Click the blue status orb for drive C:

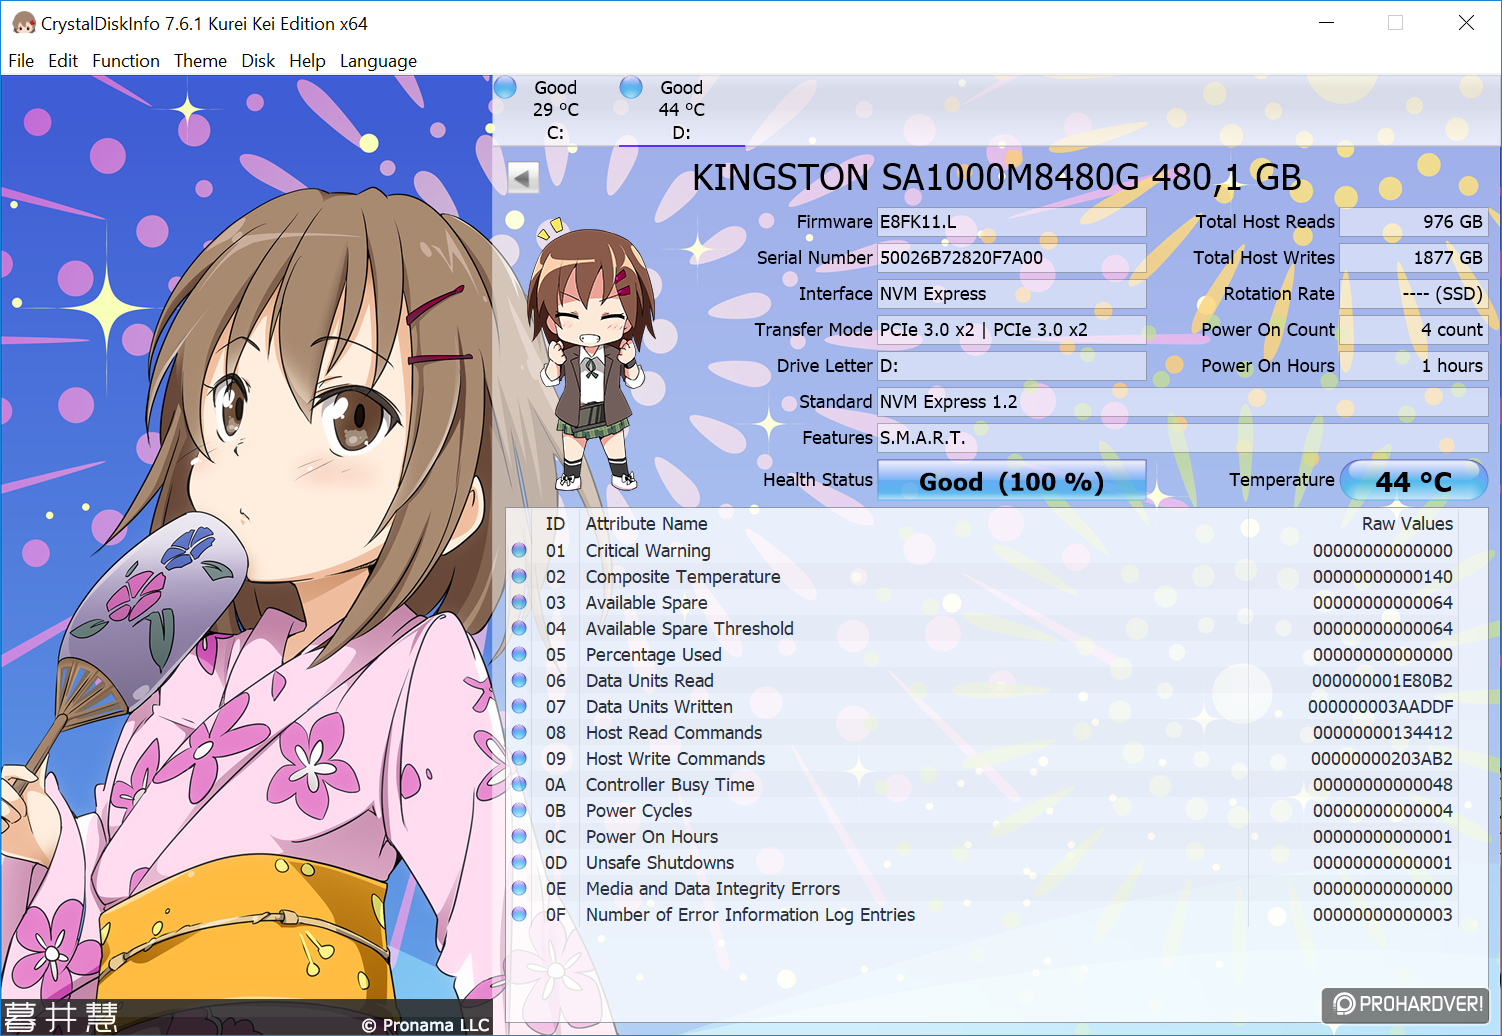[506, 88]
